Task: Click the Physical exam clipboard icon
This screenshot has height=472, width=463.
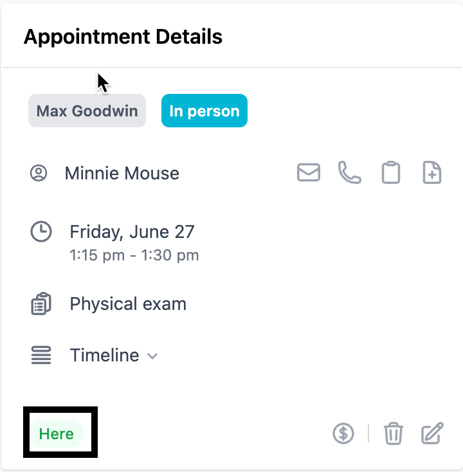Action: click(41, 304)
